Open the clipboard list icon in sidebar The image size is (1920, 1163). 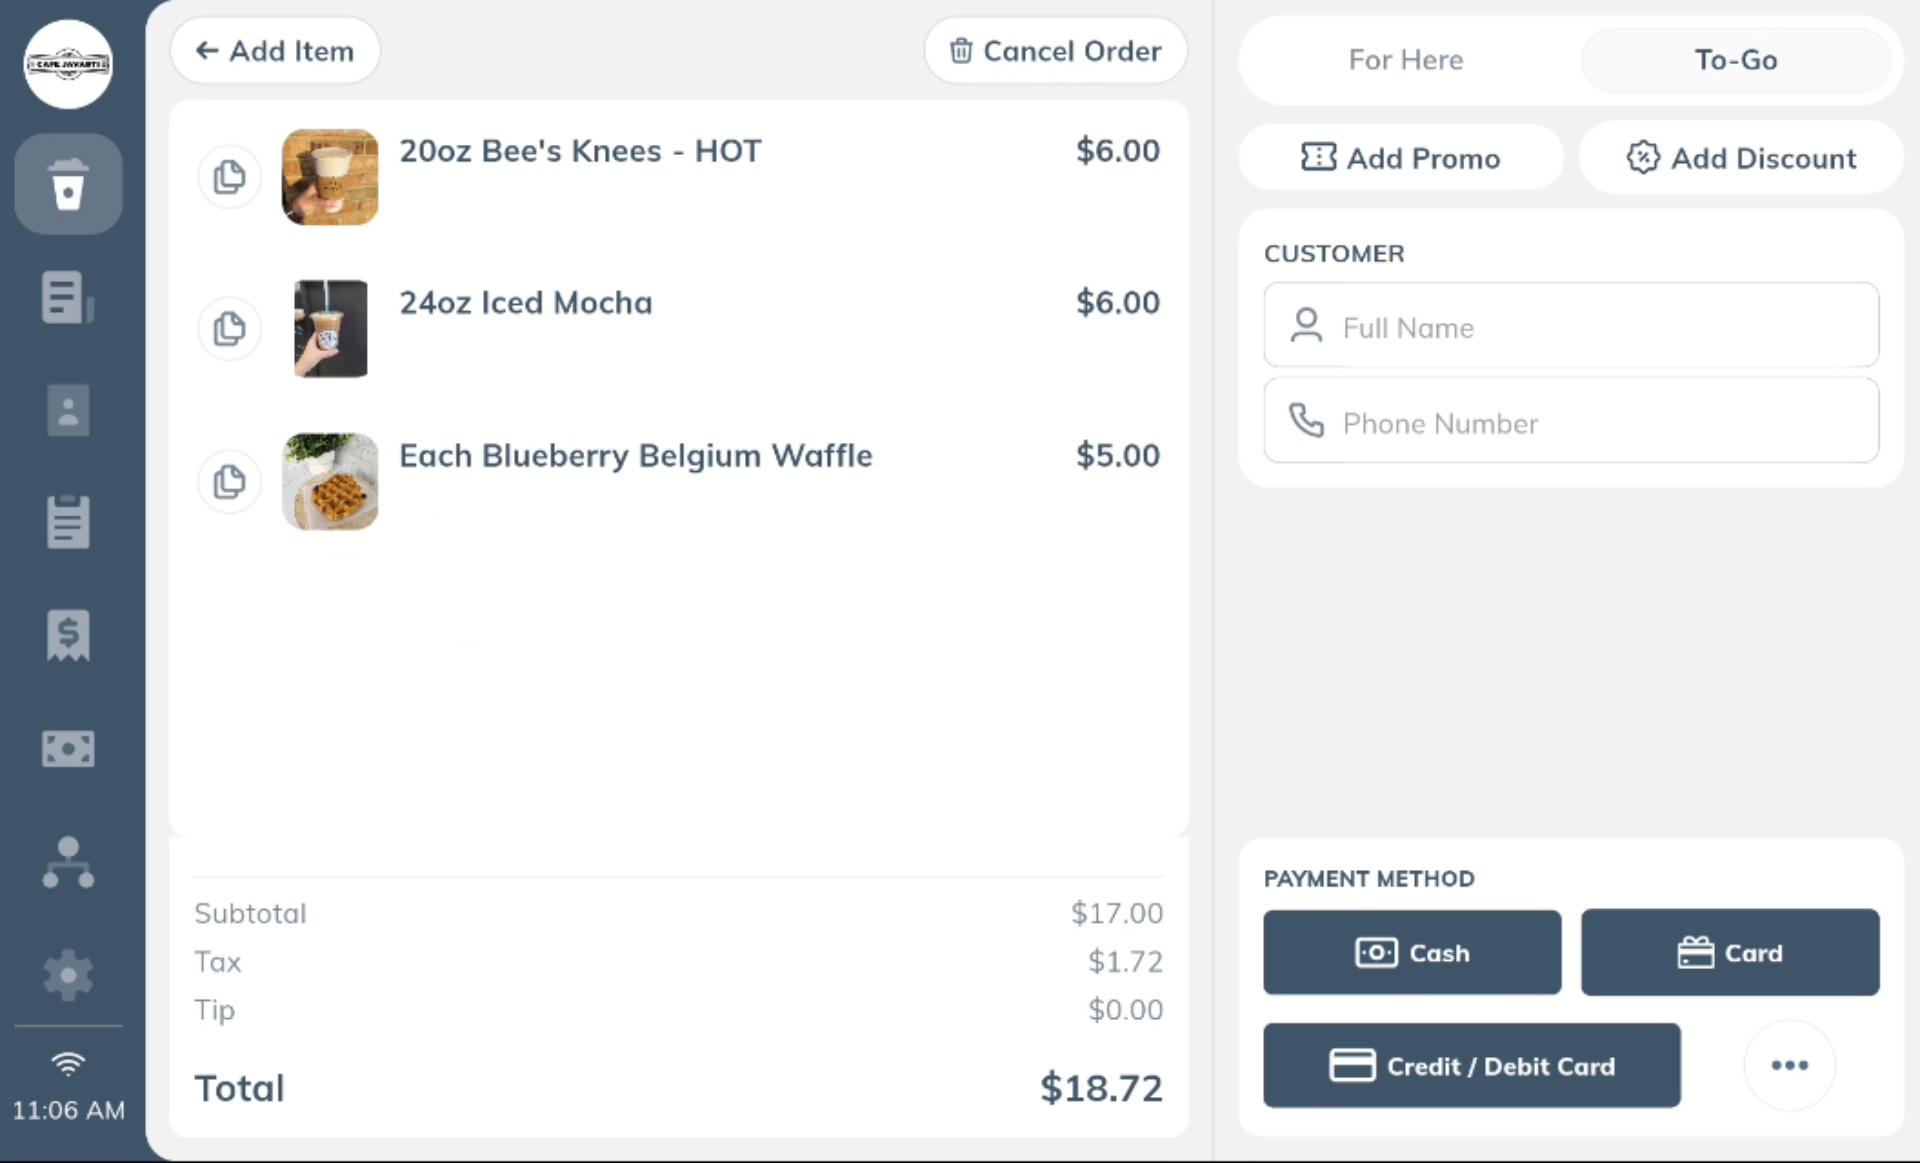(68, 522)
